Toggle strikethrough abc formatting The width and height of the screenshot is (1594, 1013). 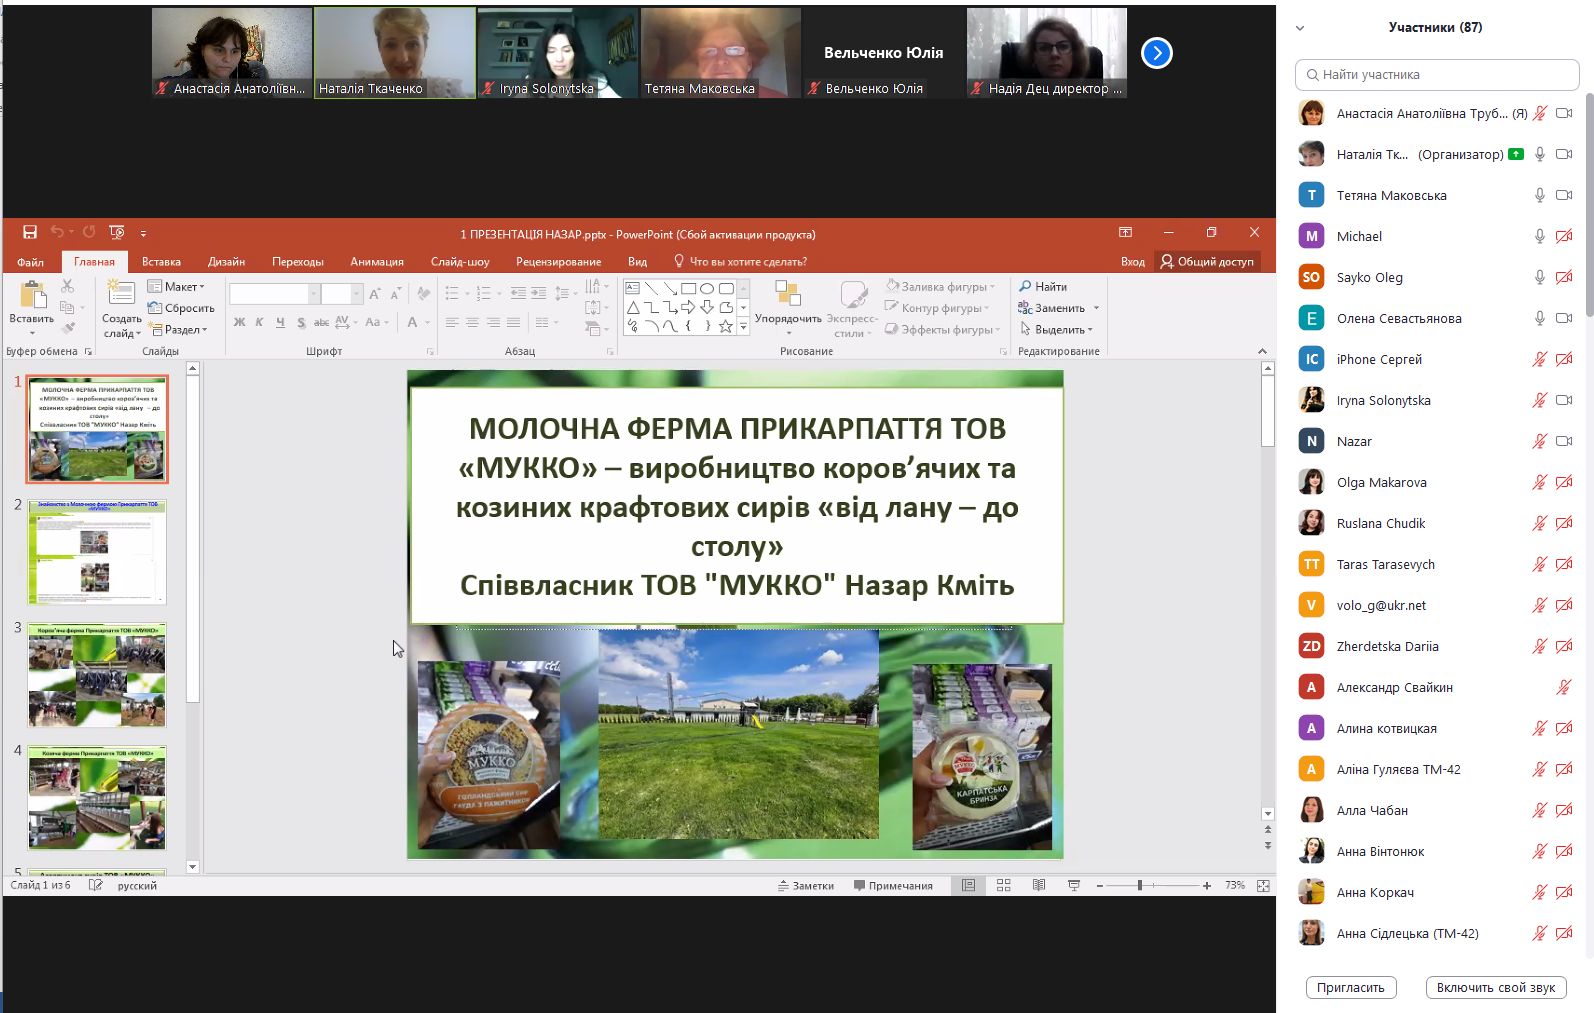tap(321, 322)
